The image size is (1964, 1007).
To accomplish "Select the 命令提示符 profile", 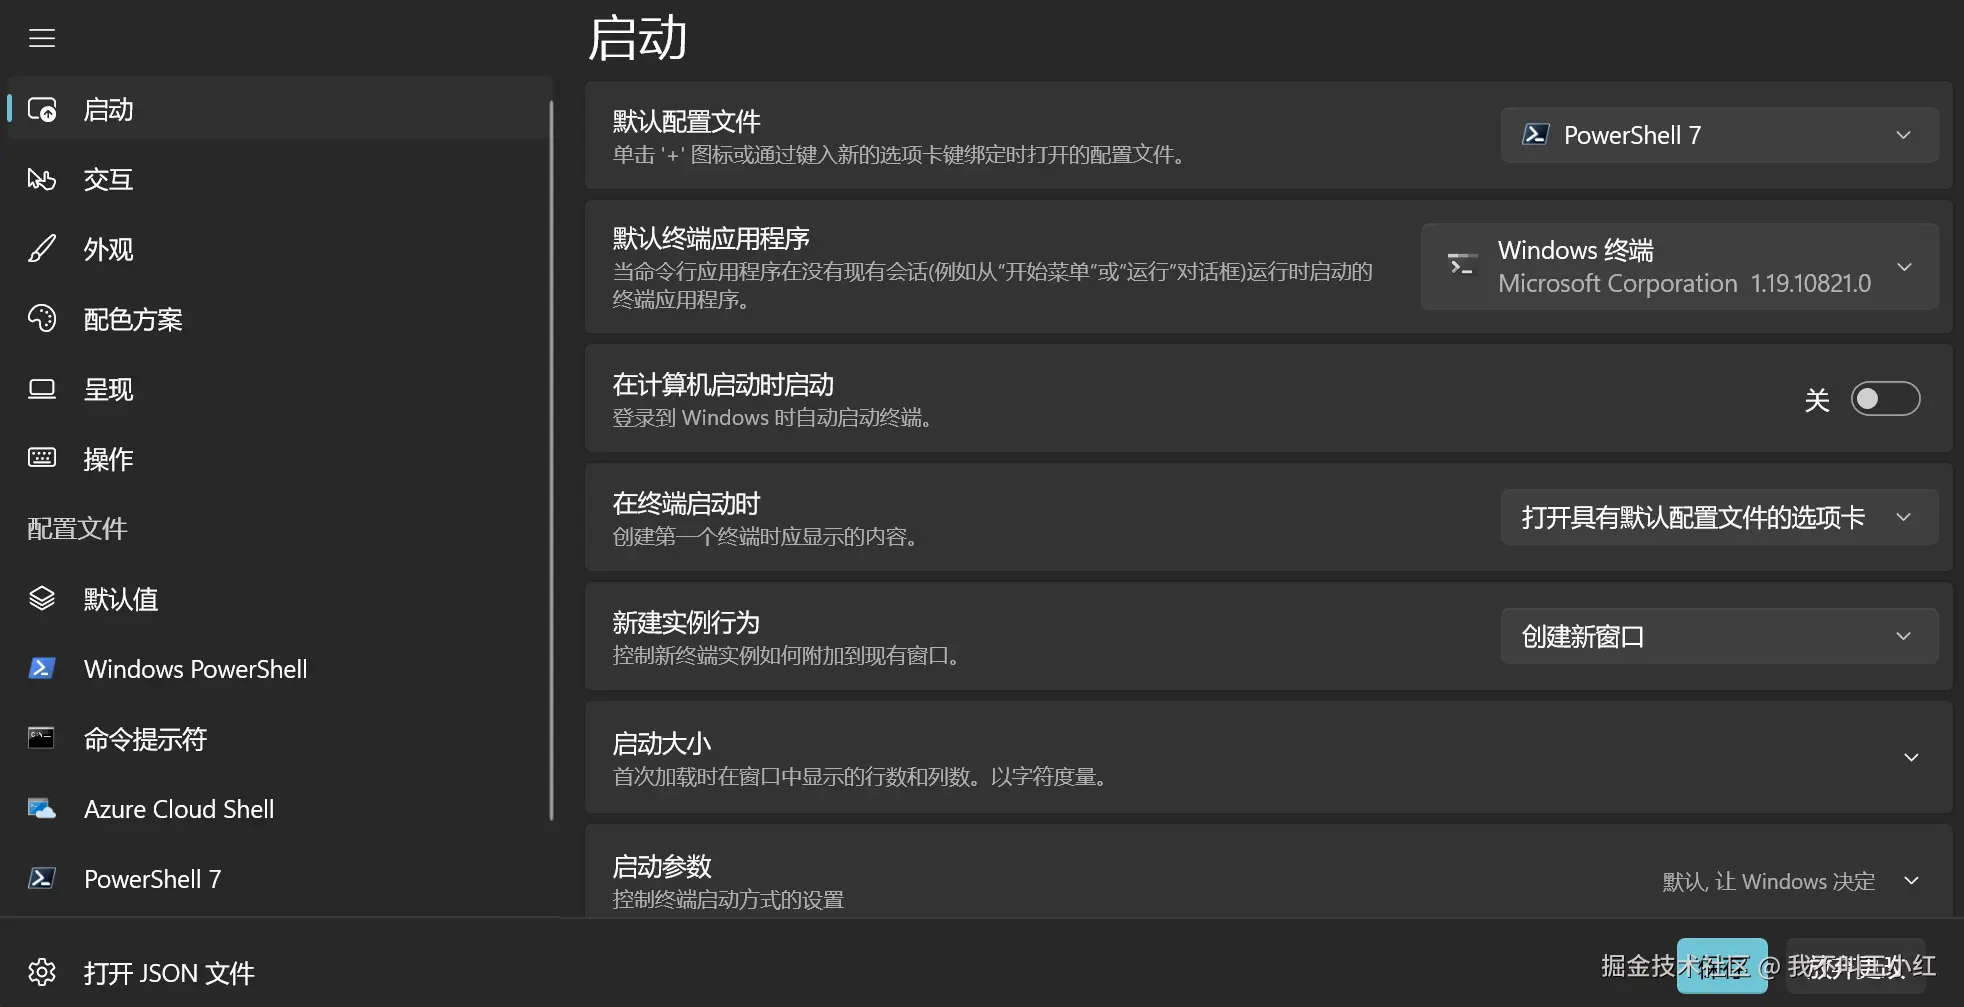I will pos(279,739).
